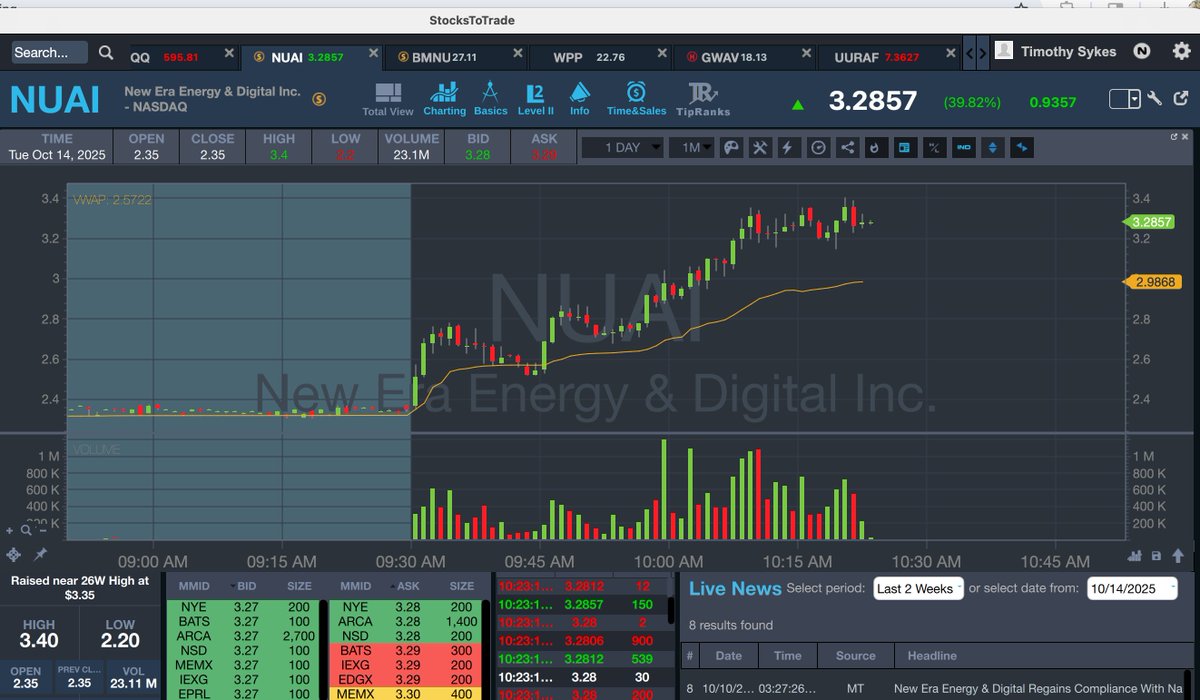This screenshot has height=700, width=1200.
Task: Open the 1M interval dropdown
Action: point(691,148)
